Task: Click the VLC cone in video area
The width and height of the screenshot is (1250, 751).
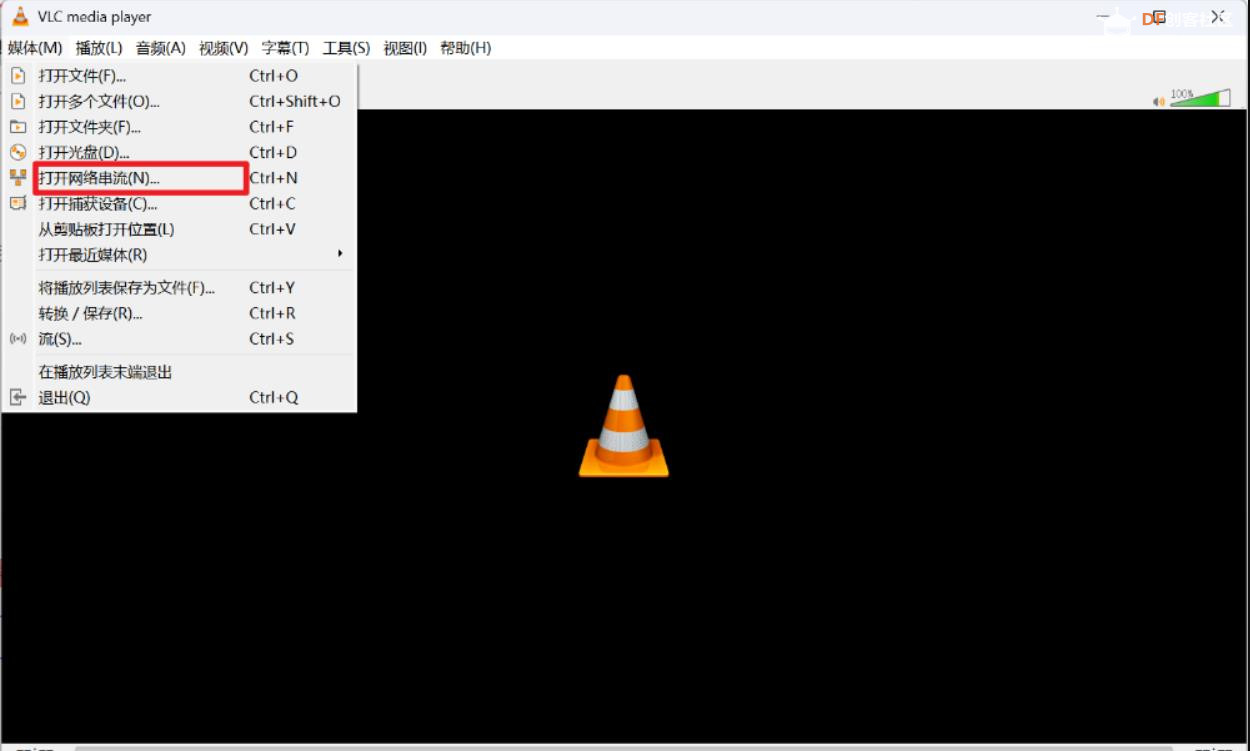Action: tap(623, 426)
